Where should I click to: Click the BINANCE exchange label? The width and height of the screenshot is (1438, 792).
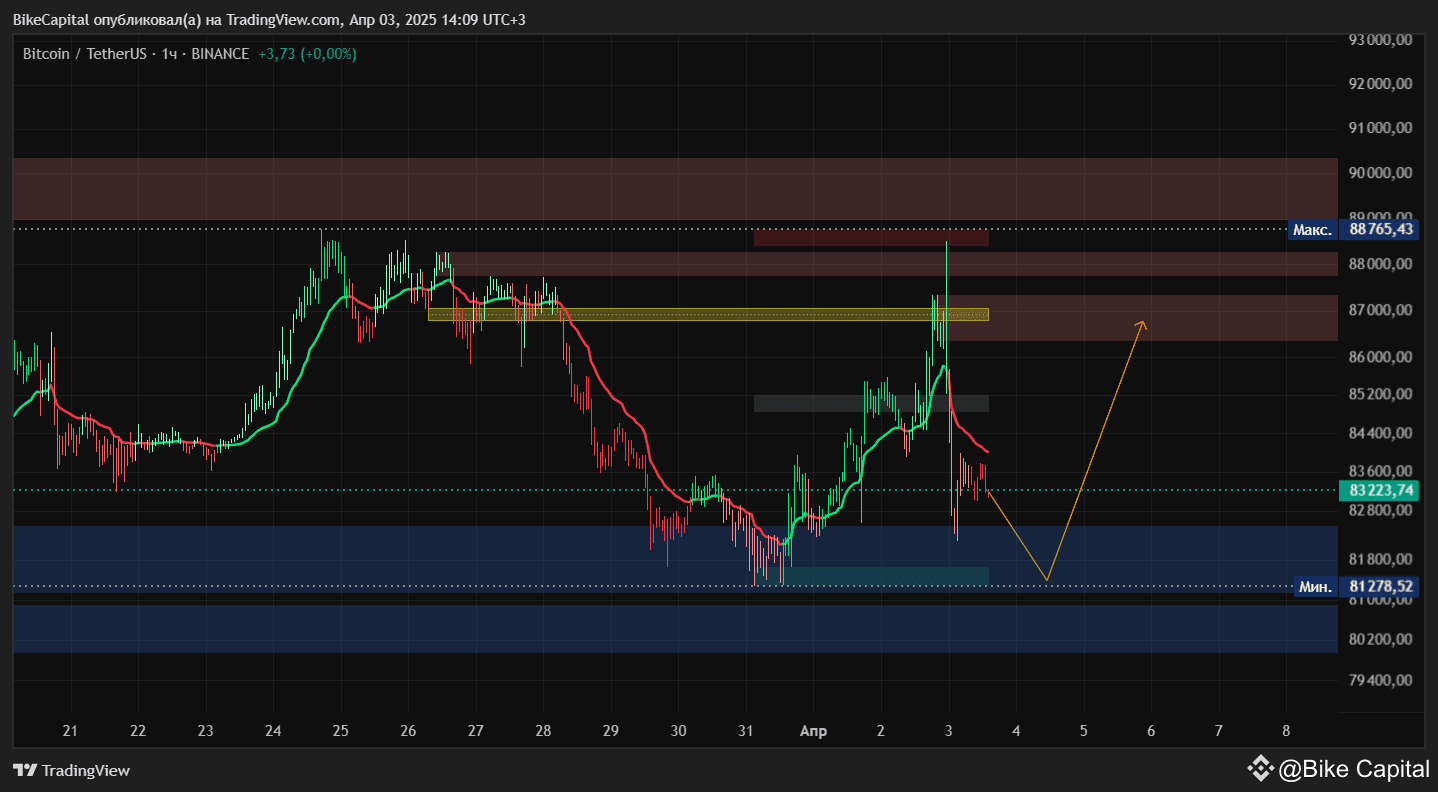click(x=218, y=54)
